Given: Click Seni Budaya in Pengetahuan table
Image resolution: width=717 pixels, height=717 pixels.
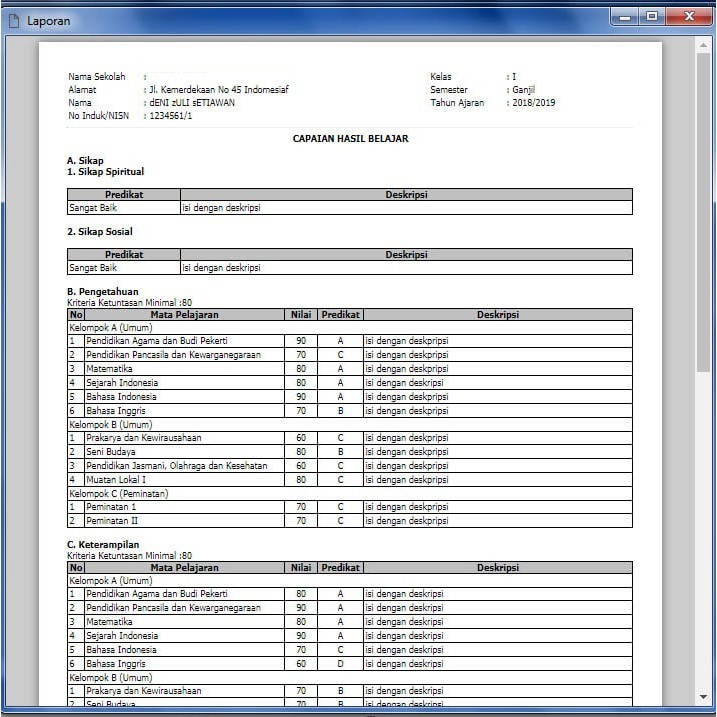Looking at the screenshot, I should click(x=111, y=452).
